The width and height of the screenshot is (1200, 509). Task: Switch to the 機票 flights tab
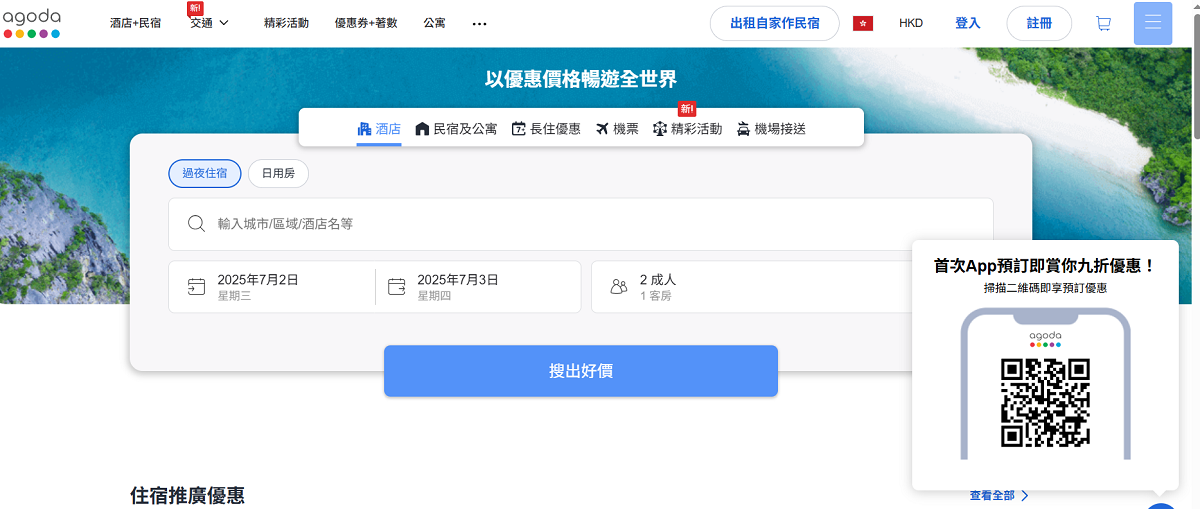coord(617,129)
